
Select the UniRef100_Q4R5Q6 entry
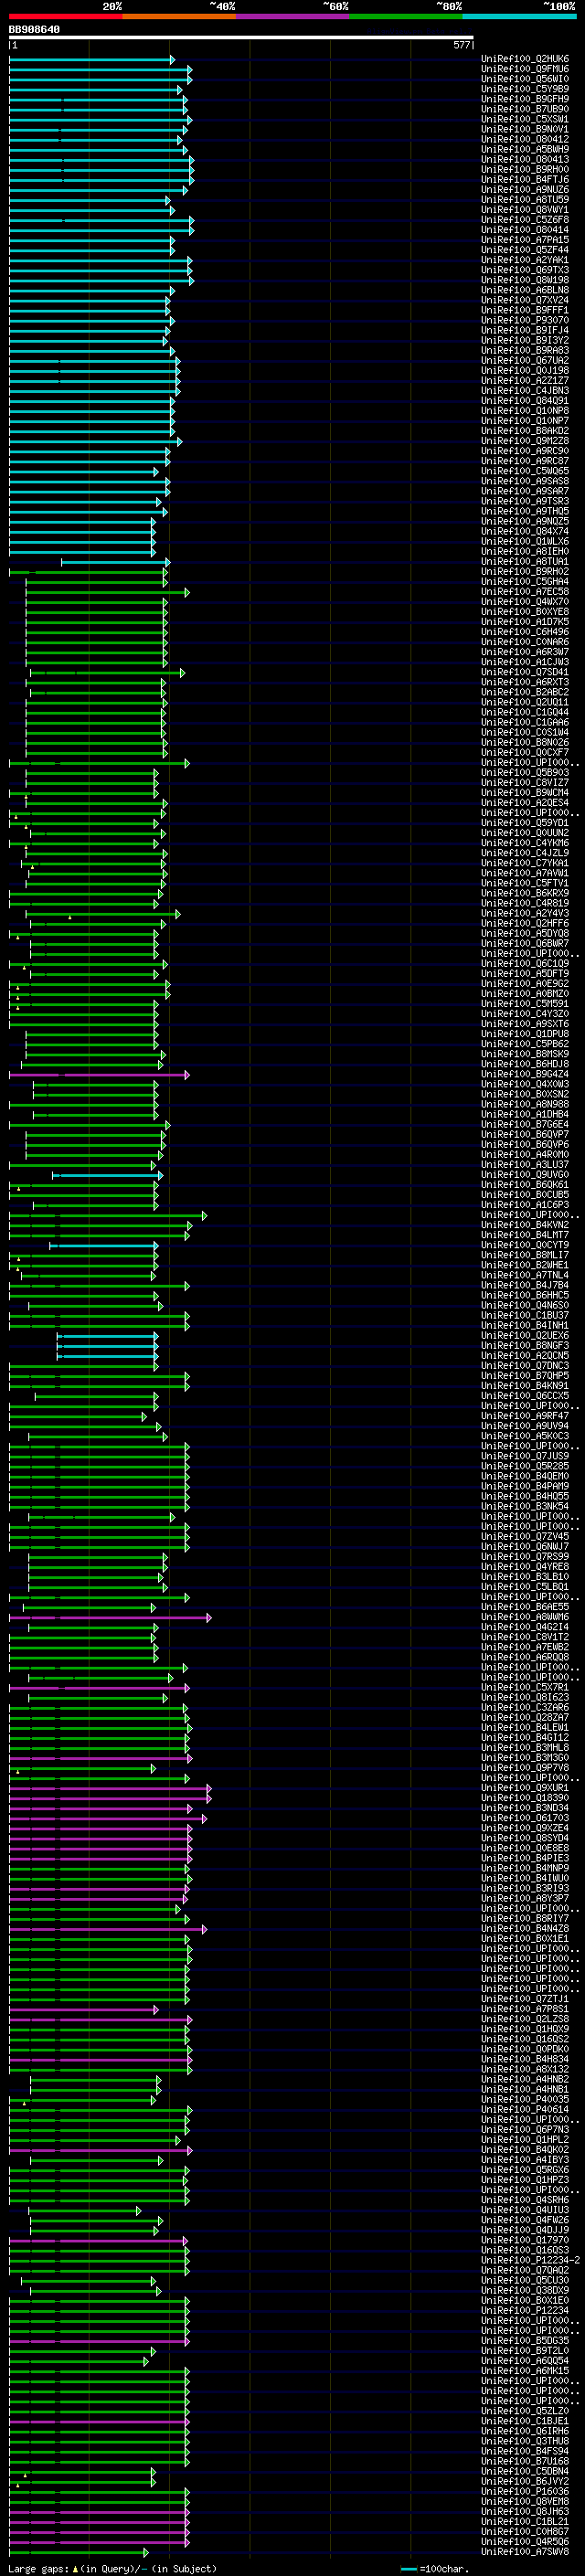tap(525, 2542)
